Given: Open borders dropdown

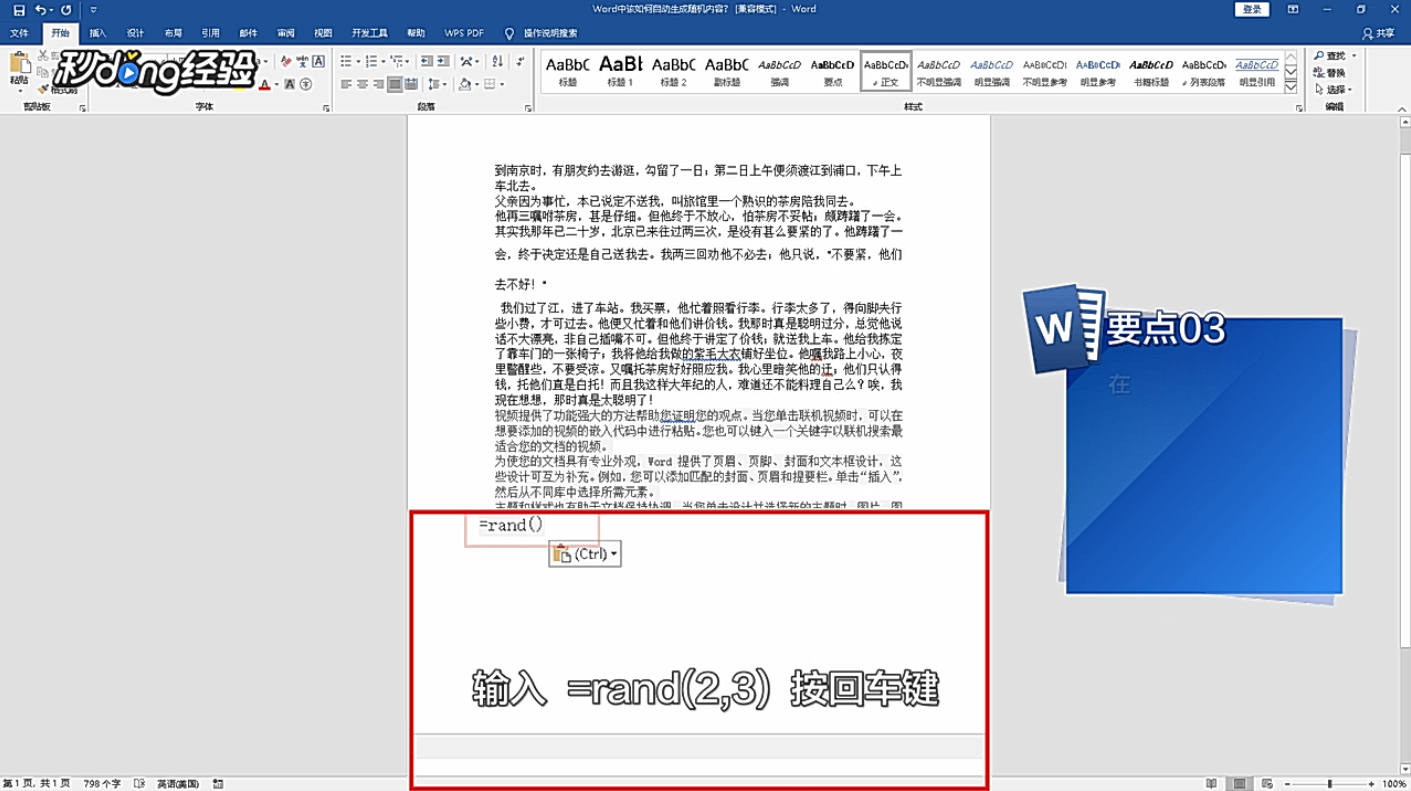Looking at the screenshot, I should 504,84.
